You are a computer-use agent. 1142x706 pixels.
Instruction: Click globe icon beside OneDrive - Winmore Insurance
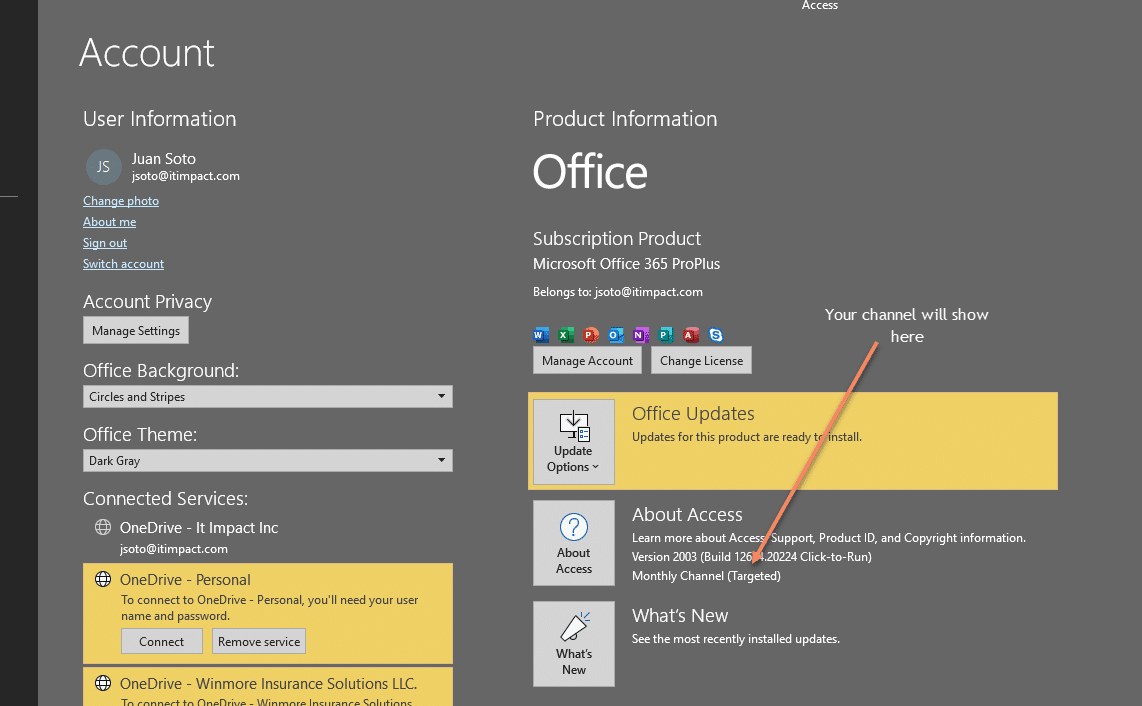click(x=103, y=683)
